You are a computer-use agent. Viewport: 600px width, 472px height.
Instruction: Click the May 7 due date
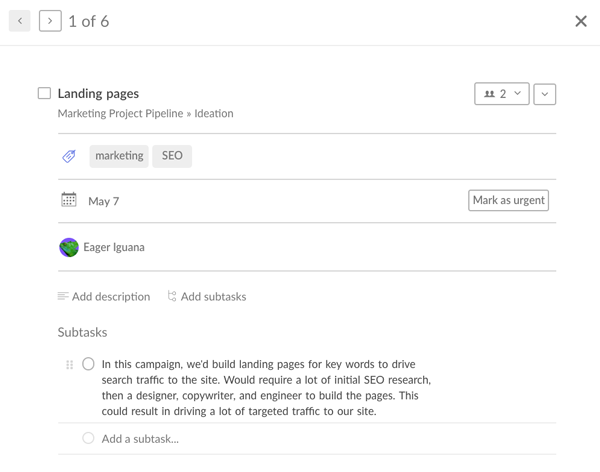pos(103,201)
